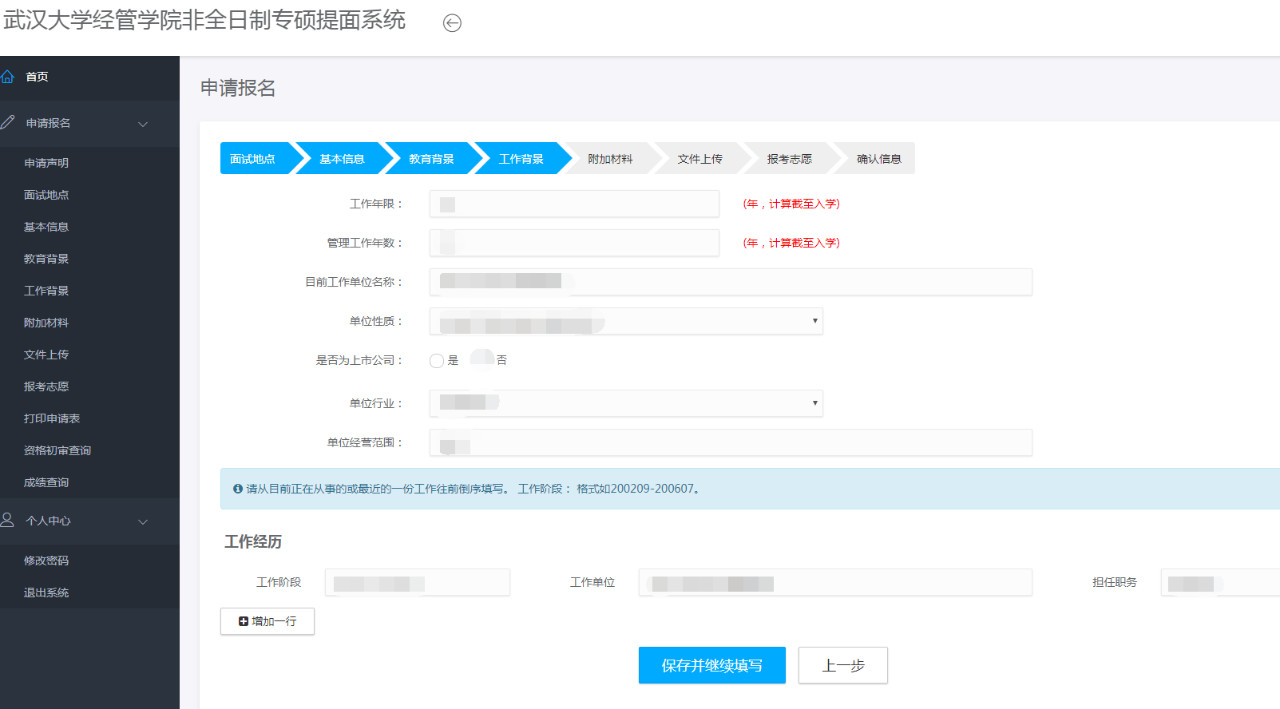Click the home icon in sidebar

[x=8, y=77]
